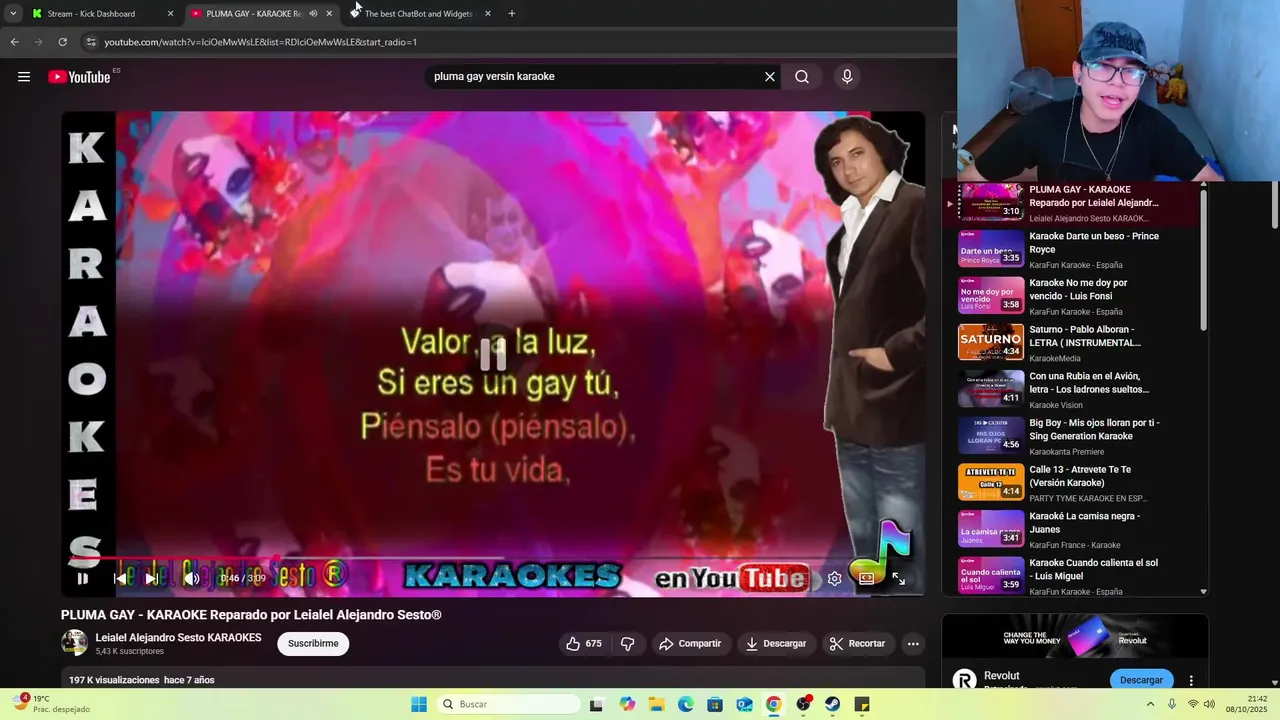Screen dimensions: 1280x720
Task: Open Outlook from the taskbar
Action: 745,704
